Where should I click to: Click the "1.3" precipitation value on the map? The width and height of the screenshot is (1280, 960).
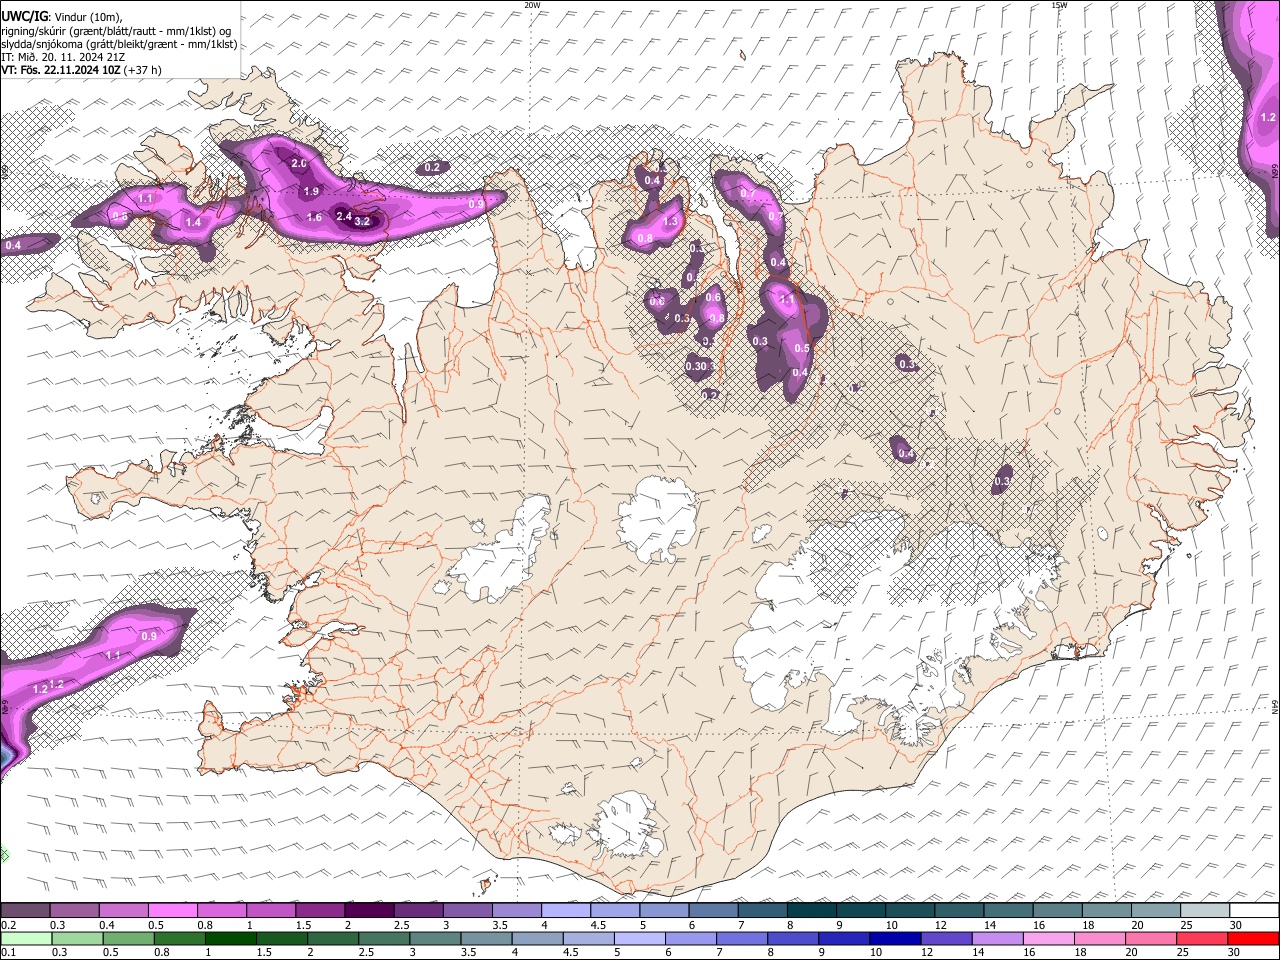[670, 221]
